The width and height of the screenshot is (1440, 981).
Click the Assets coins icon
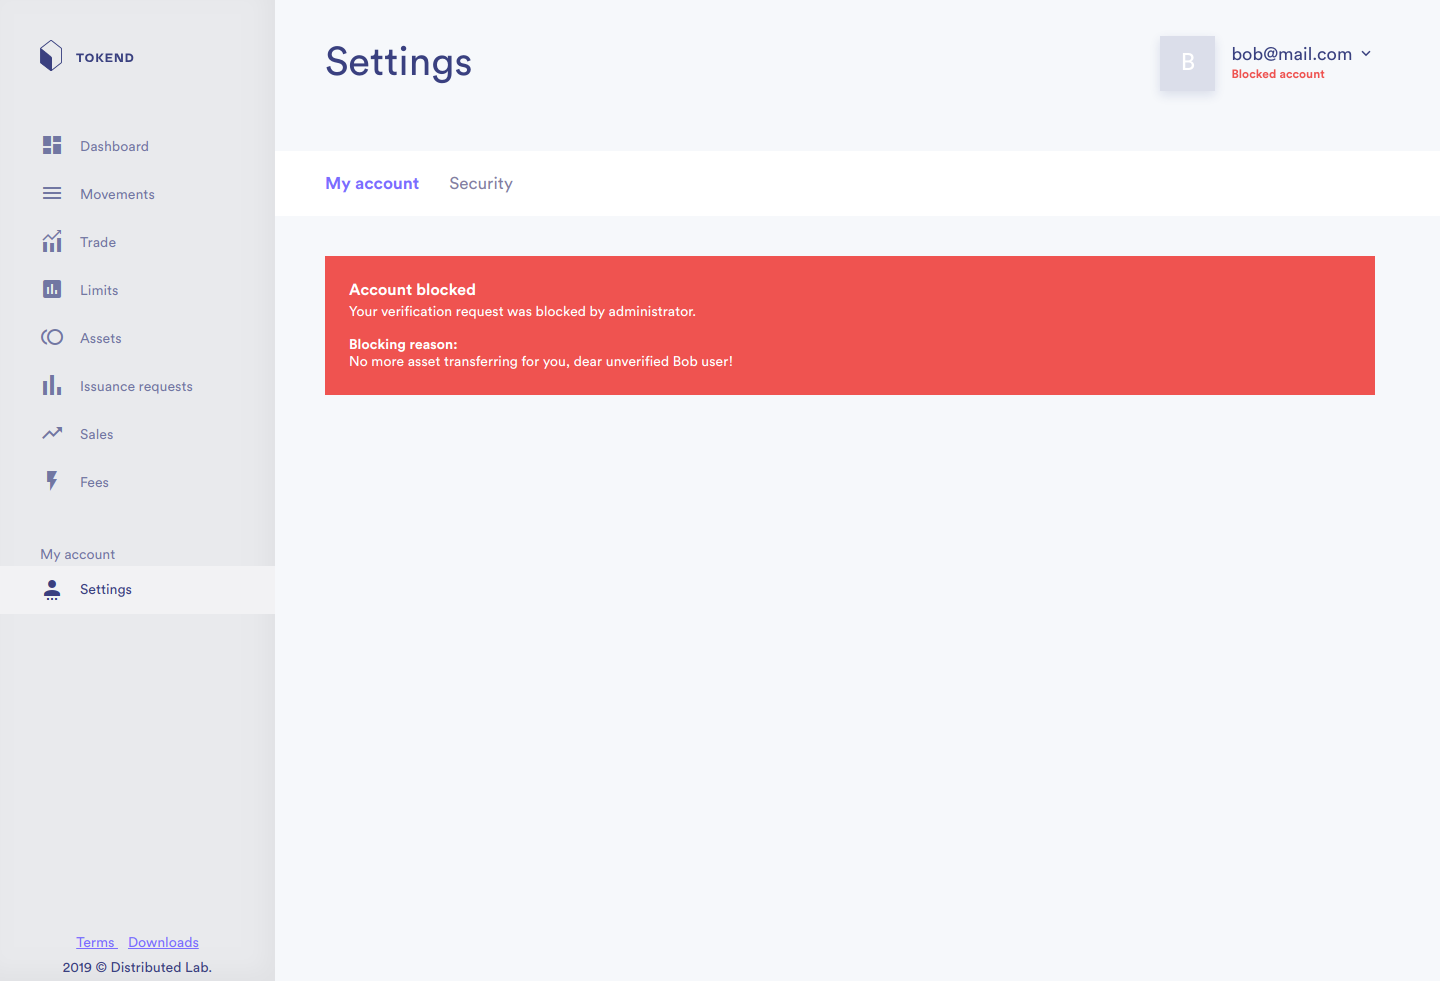point(52,337)
